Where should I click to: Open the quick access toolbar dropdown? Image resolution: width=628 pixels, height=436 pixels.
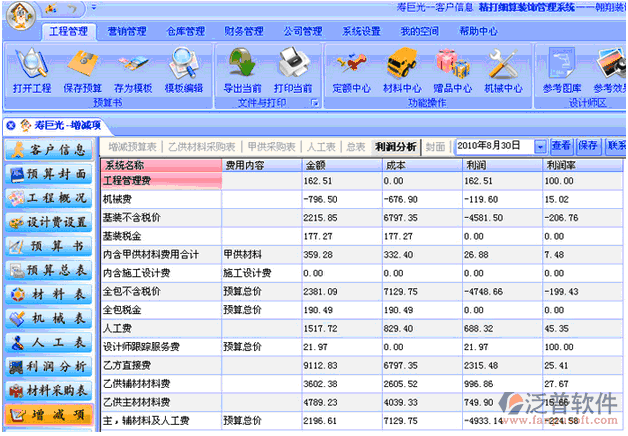[93, 9]
